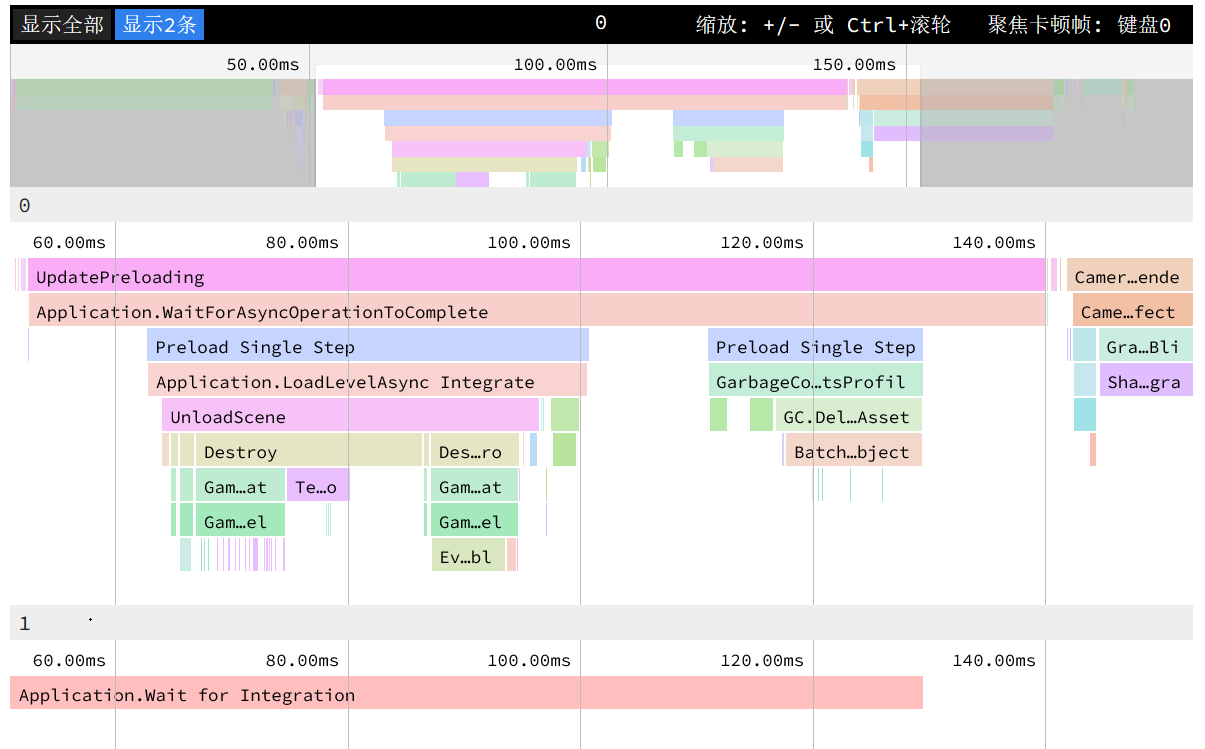The image size is (1205, 749).
Task: Click the 100.00ms mark in the overview minimap
Action: click(x=555, y=65)
